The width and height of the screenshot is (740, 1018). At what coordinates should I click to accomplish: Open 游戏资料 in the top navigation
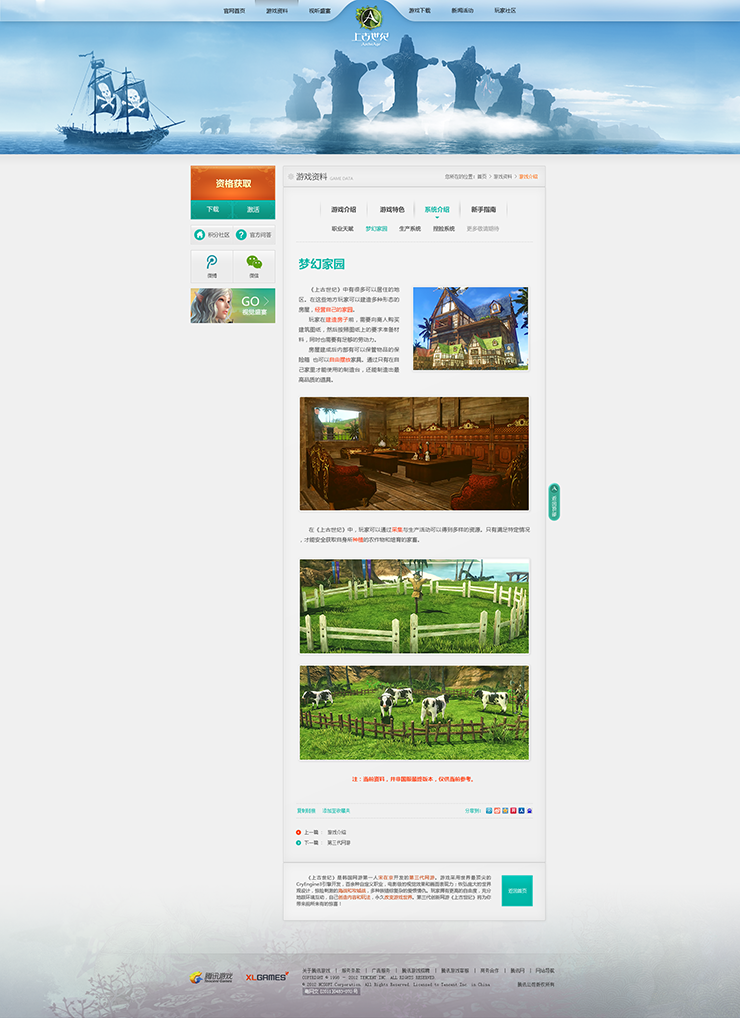277,11
